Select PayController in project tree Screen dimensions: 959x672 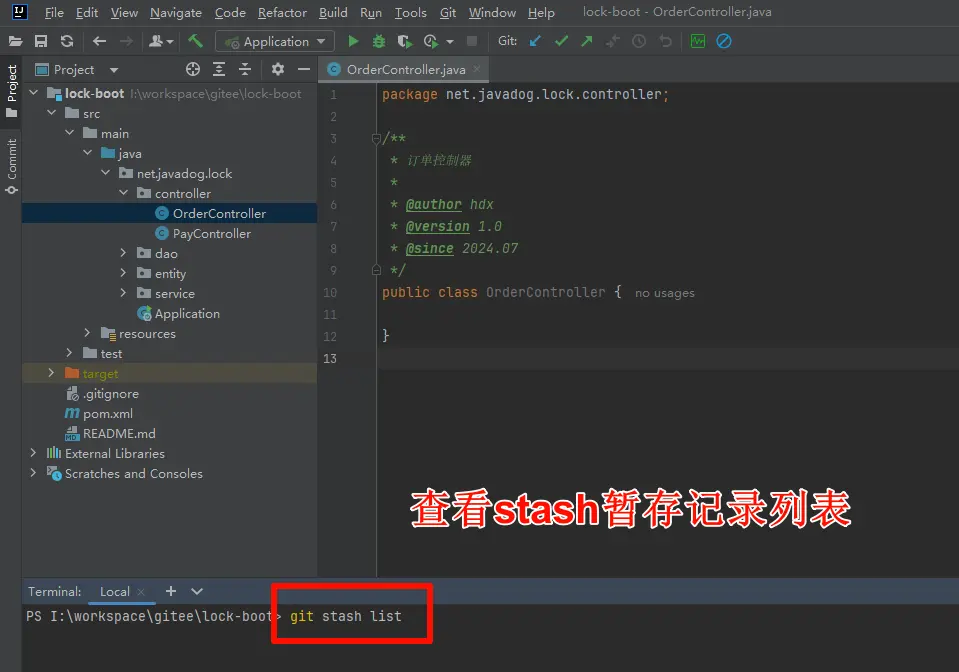[x=211, y=233]
